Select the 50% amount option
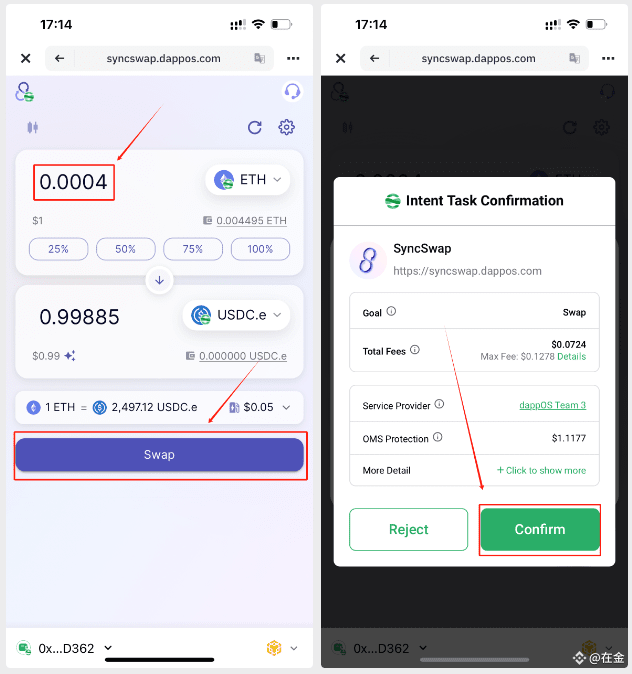The height and width of the screenshot is (674, 632). point(126,249)
